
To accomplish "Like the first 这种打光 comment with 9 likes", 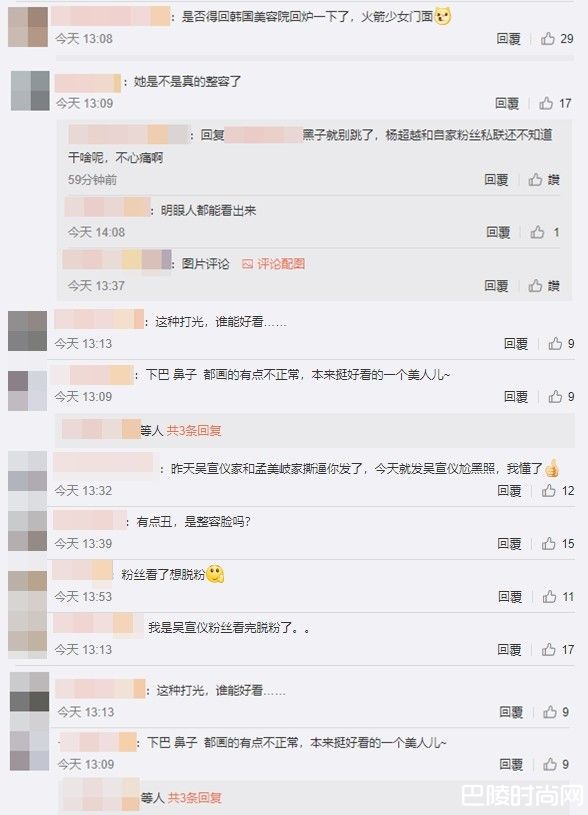I will (561, 344).
